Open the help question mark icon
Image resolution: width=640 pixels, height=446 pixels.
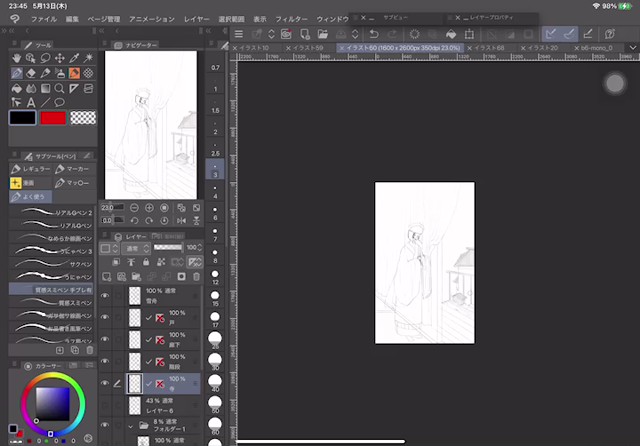[610, 34]
